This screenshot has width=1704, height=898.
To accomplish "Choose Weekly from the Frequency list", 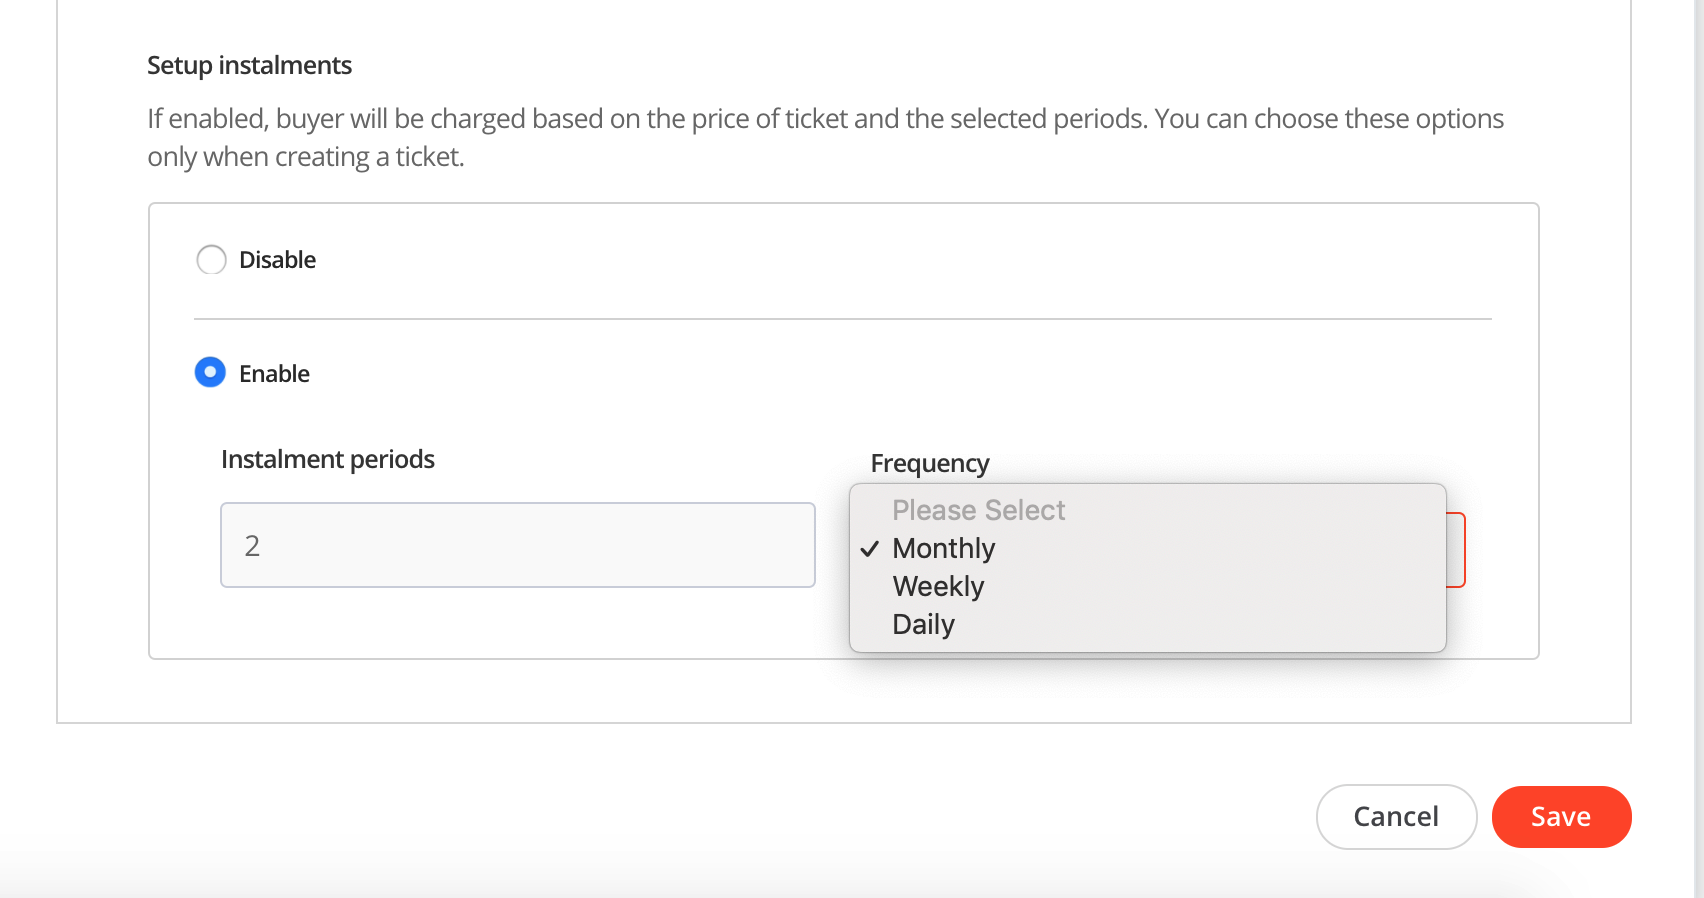I will (938, 586).
